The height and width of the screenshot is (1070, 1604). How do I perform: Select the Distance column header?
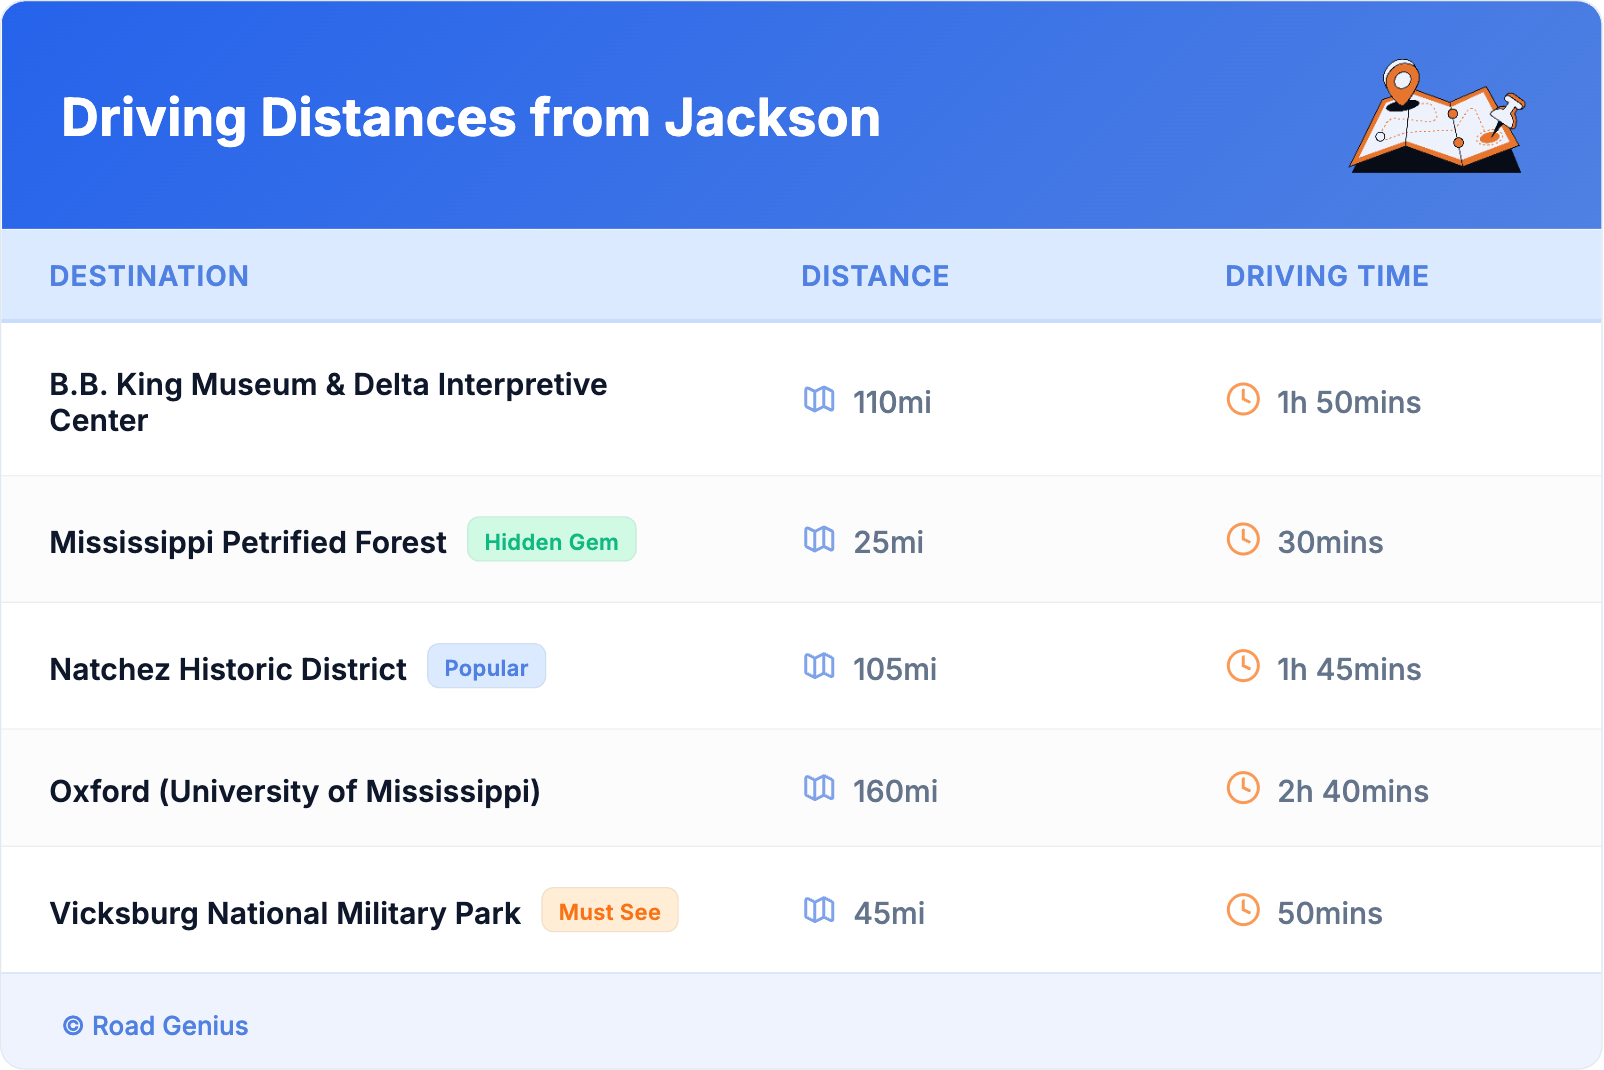coord(875,276)
